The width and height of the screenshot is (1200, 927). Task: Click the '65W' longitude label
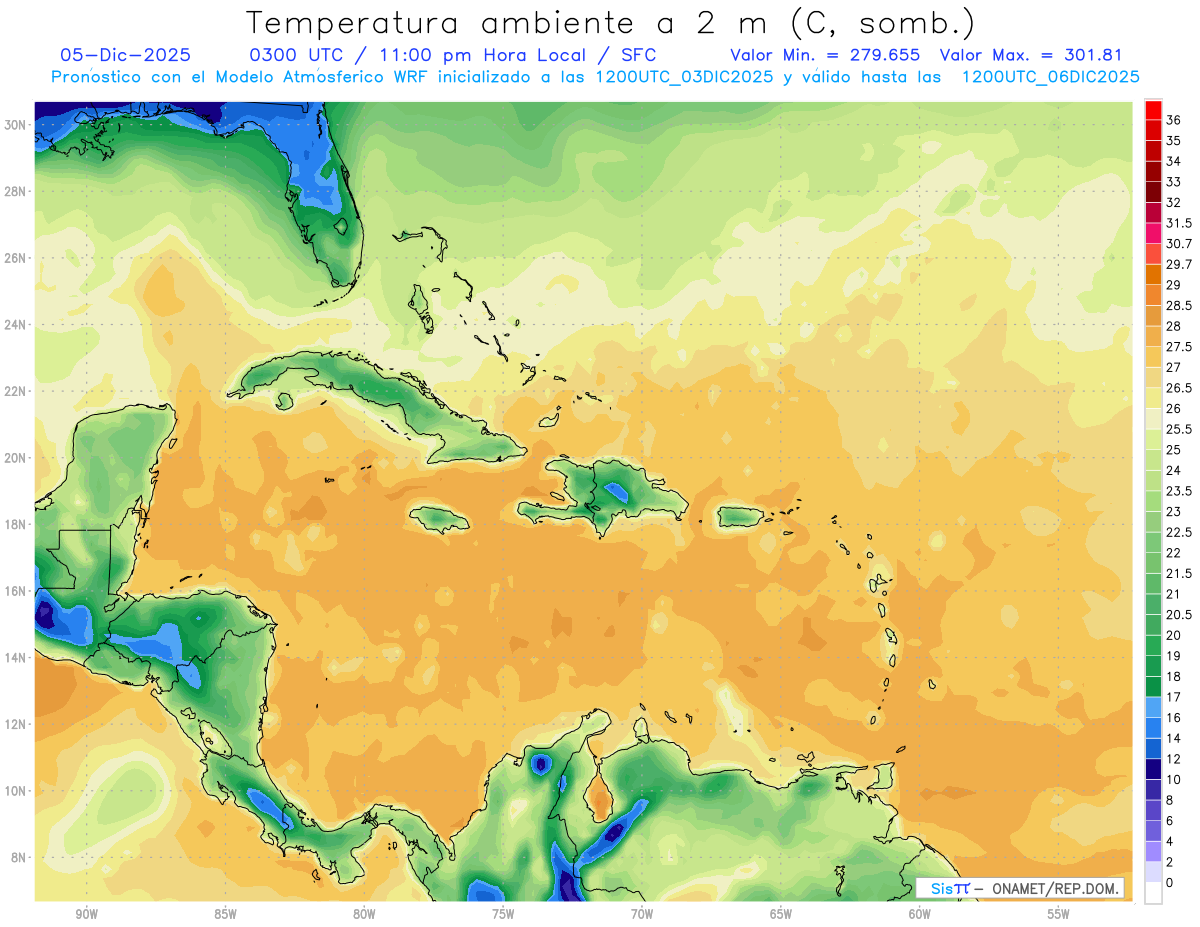781,914
